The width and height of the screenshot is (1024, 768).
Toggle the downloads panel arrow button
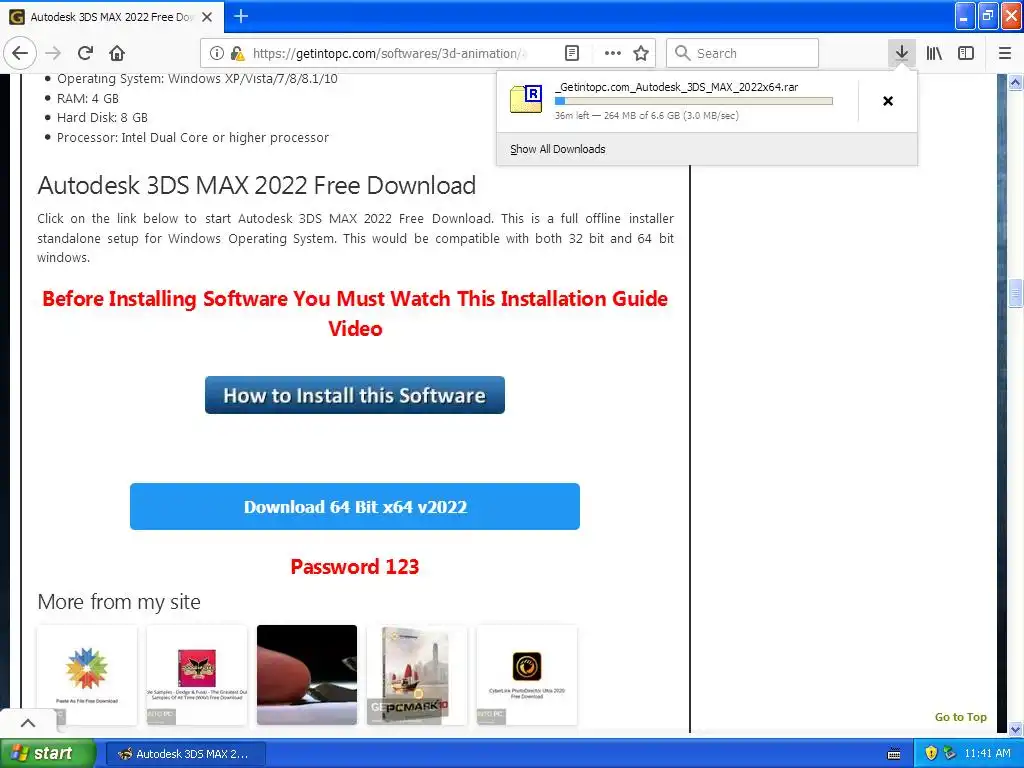tap(901, 53)
